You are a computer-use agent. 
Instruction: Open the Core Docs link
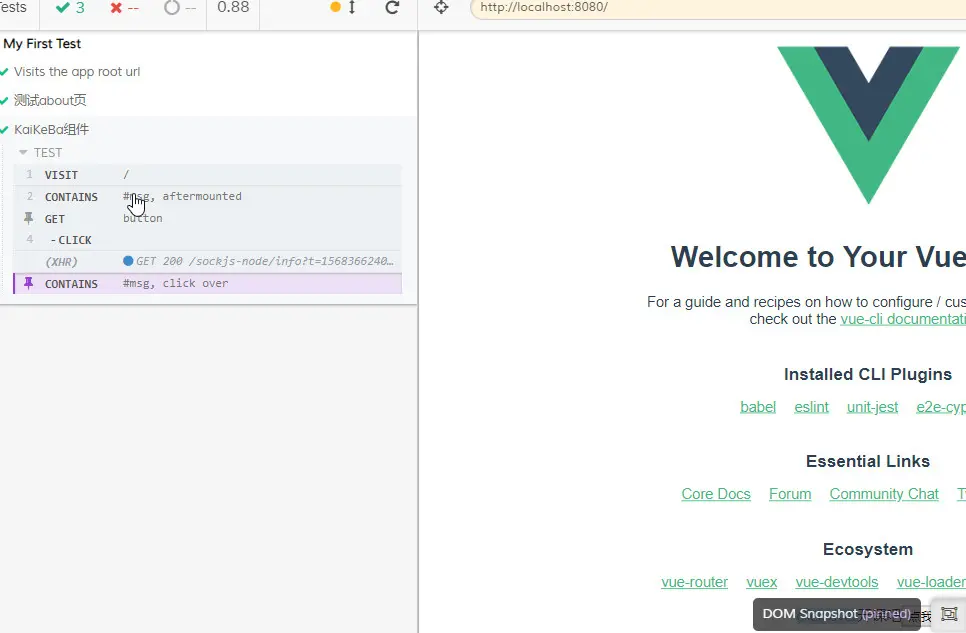pyautogui.click(x=716, y=494)
